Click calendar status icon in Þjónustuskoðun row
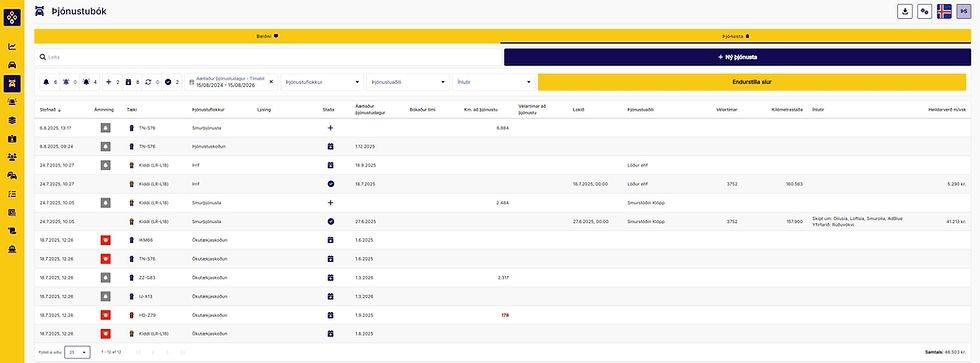Image resolution: width=980 pixels, height=363 pixels. 331,146
